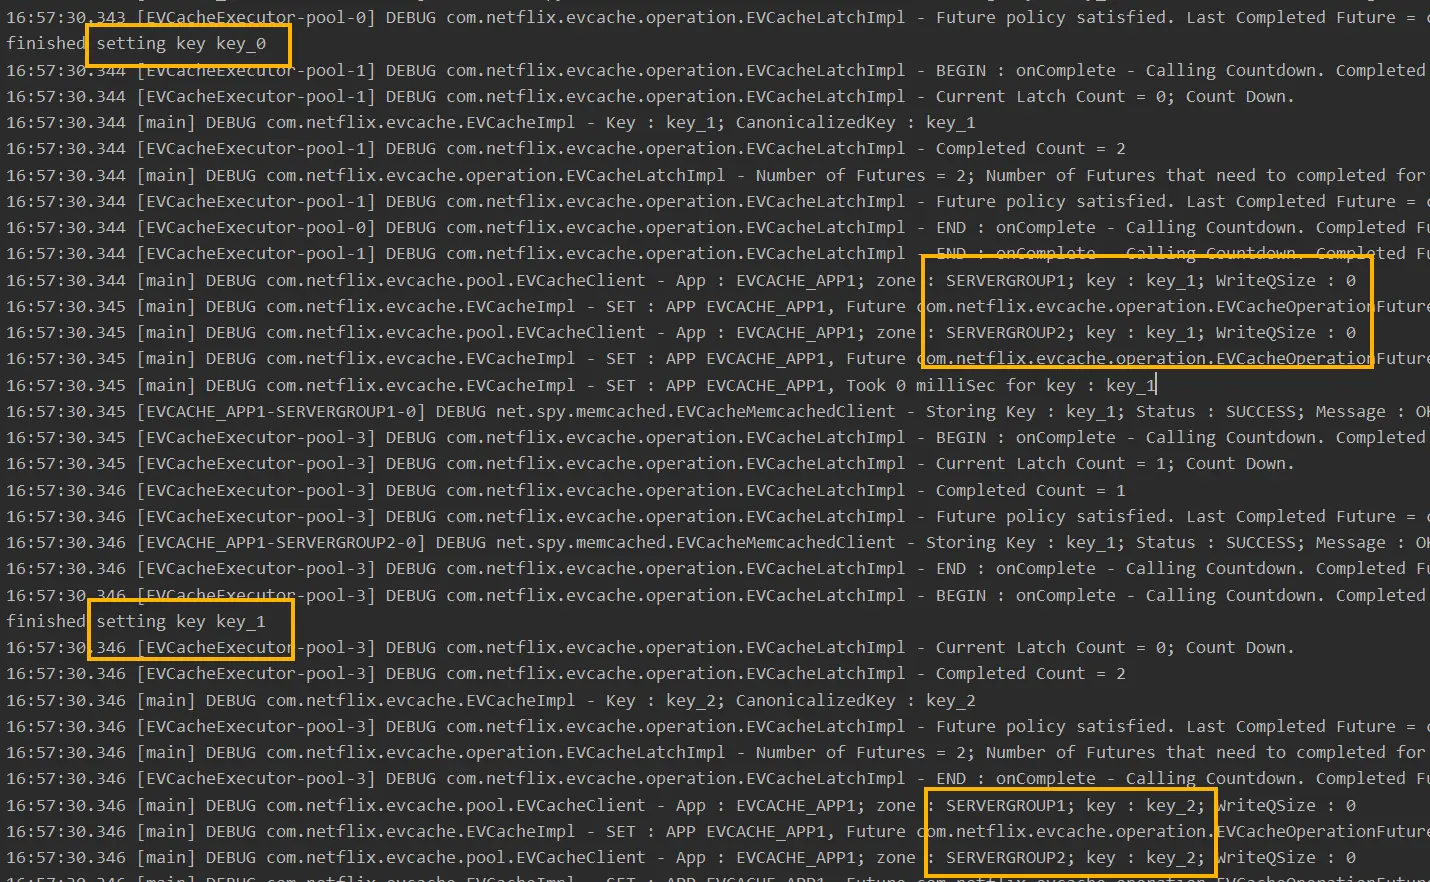The height and width of the screenshot is (882, 1430).
Task: Select the text 'finished setting key key_0'
Action: coord(136,44)
